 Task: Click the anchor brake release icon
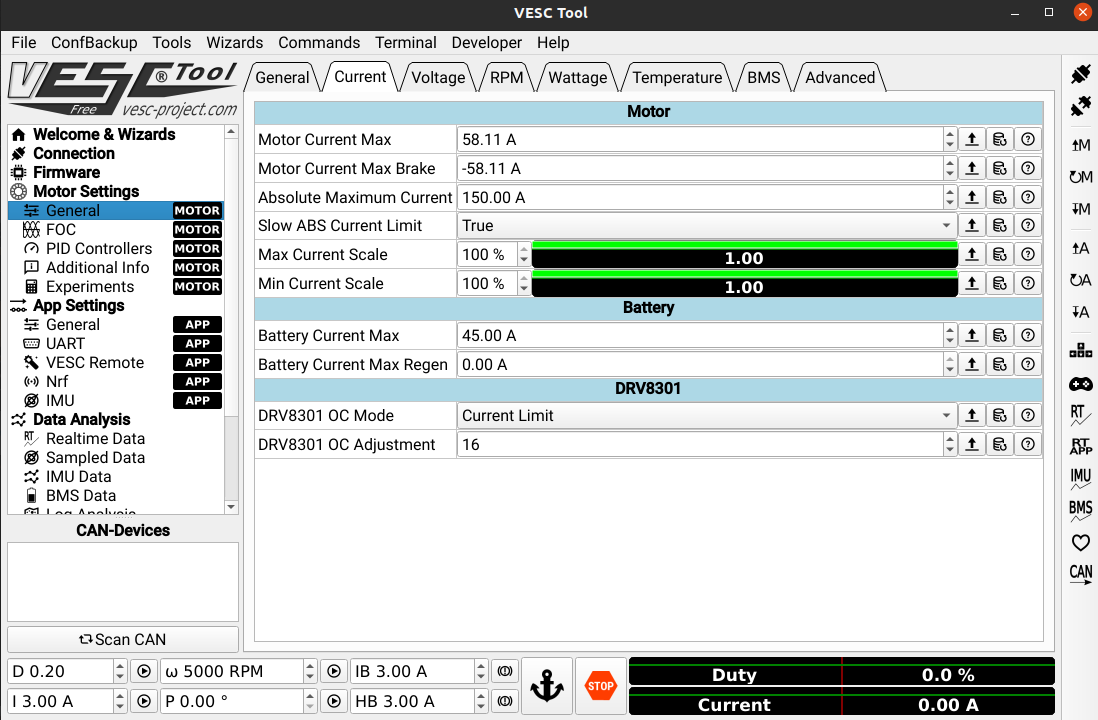(547, 686)
